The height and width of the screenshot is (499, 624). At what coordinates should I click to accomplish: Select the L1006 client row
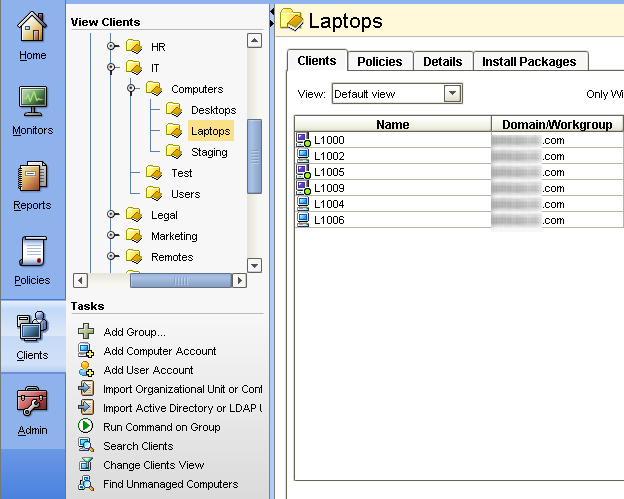tap(459, 220)
